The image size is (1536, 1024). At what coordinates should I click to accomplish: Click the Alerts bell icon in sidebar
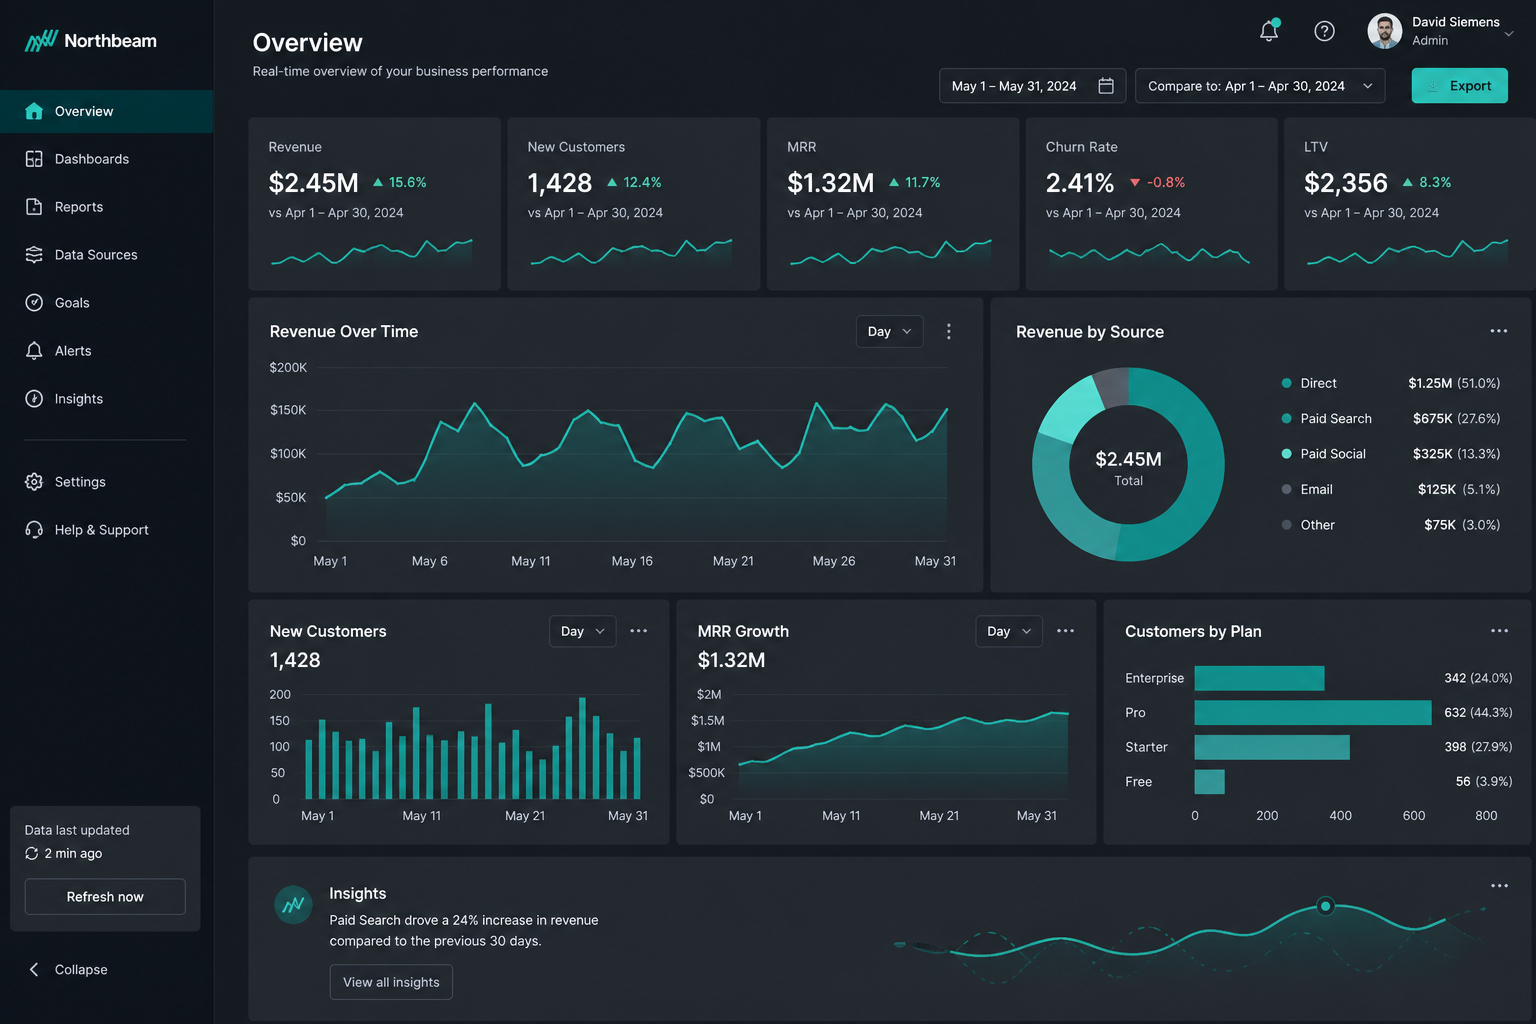pos(34,351)
